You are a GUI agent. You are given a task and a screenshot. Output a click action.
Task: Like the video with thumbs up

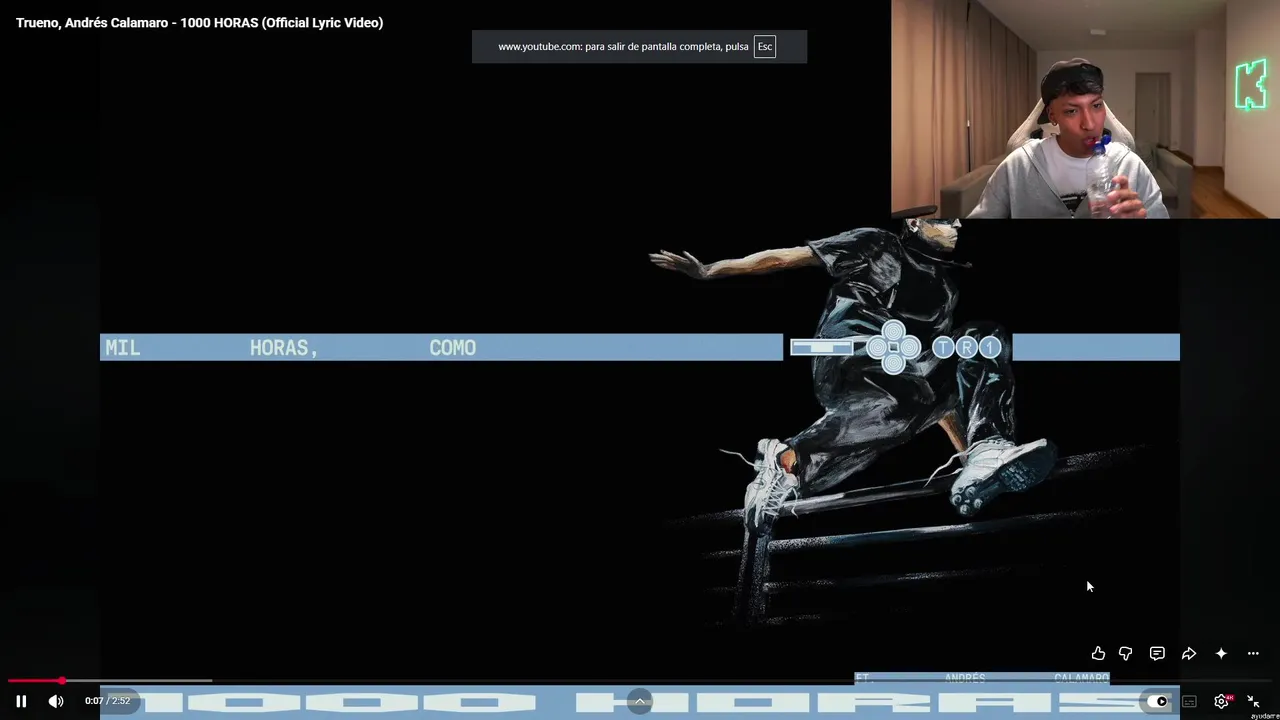1098,653
